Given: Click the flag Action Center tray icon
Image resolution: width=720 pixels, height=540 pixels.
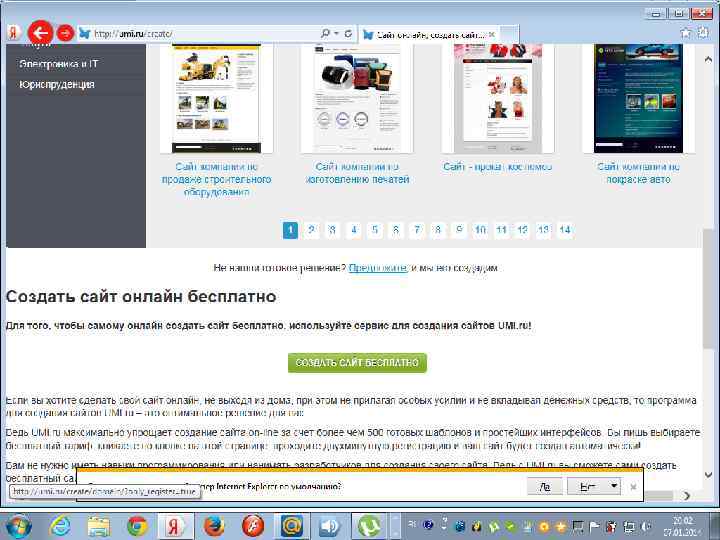Looking at the screenshot, I should (594, 526).
